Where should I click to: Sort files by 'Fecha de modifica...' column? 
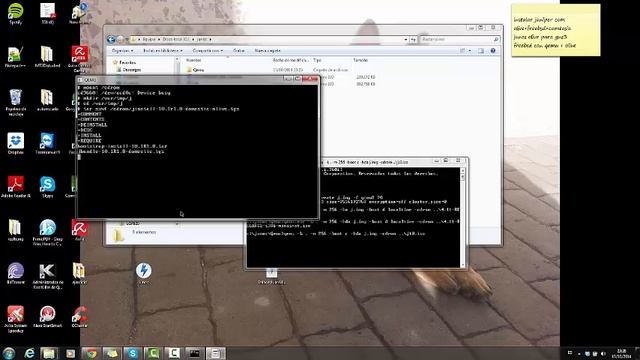(x=290, y=60)
